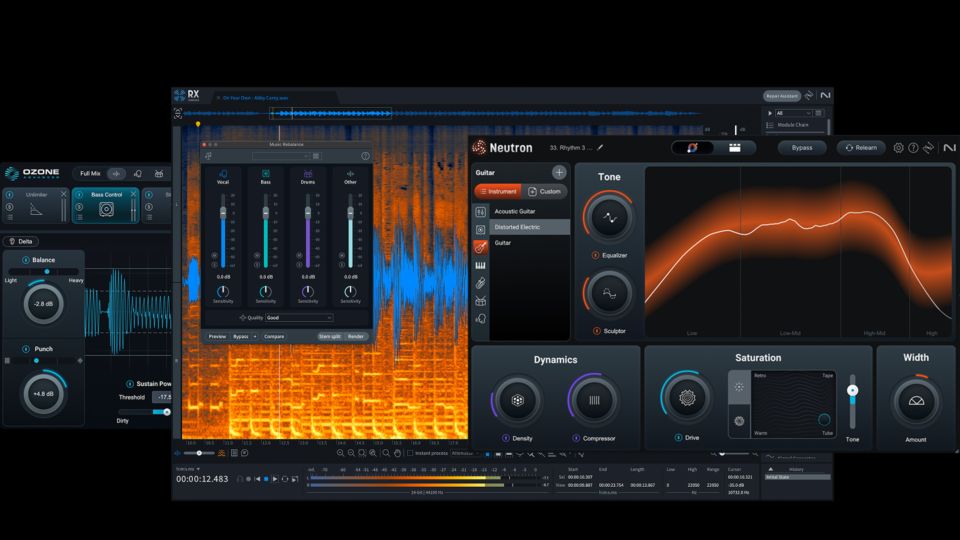Click the Width Amount knob
Screen dimensions: 960x540
916,401
